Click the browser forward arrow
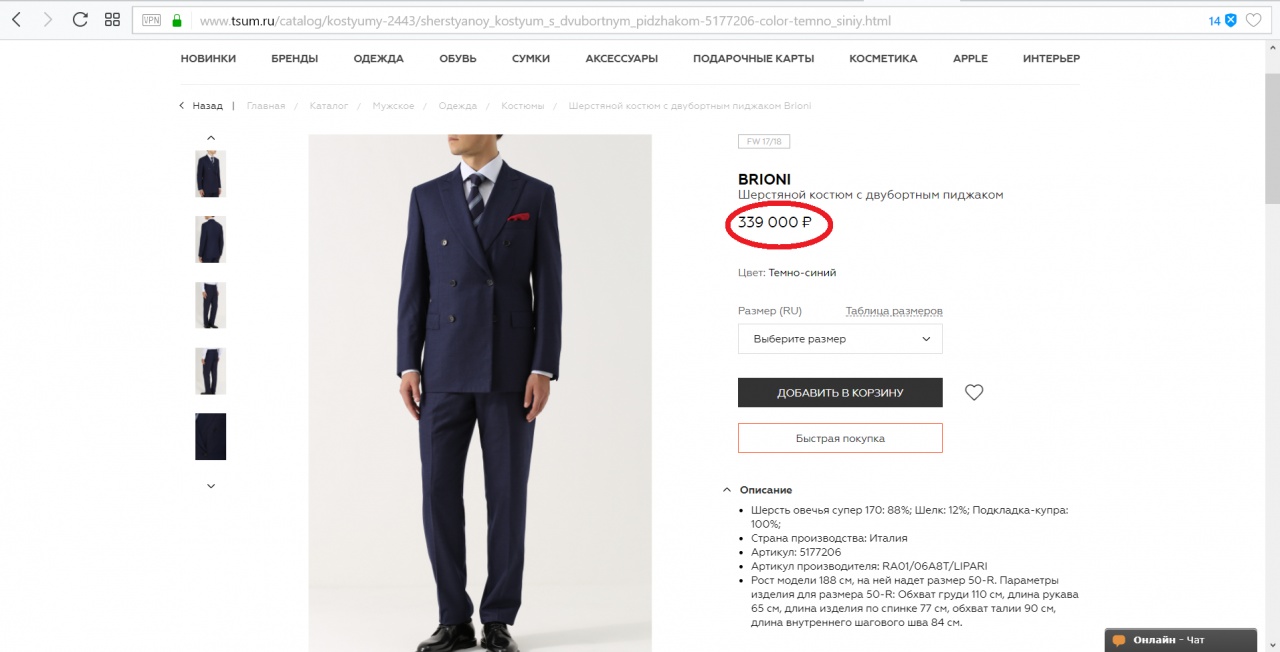Image resolution: width=1280 pixels, height=652 pixels. [47, 20]
